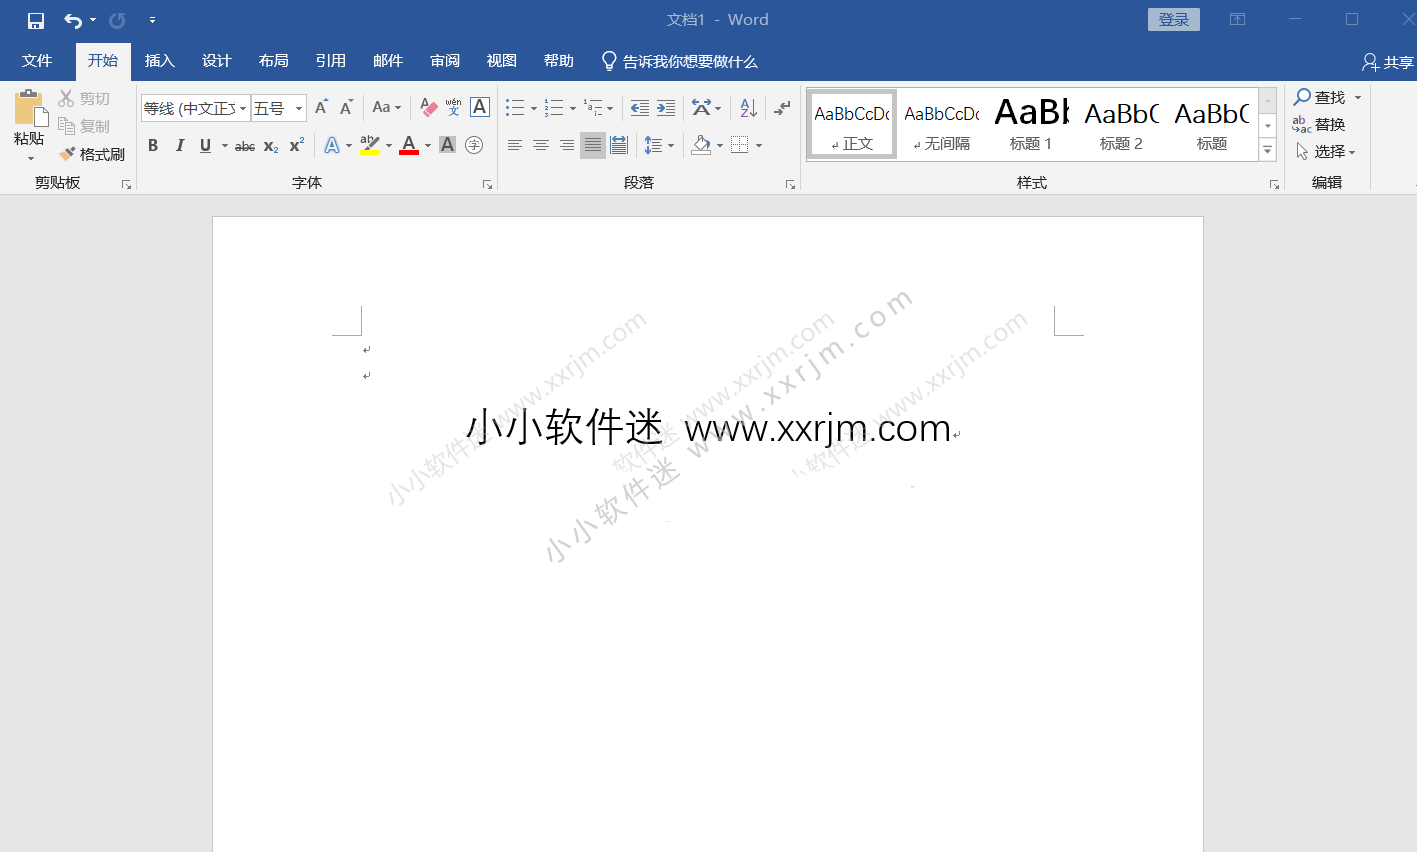Image resolution: width=1417 pixels, height=852 pixels.
Task: Sort text with the A-Z sort icon
Action: click(x=749, y=108)
